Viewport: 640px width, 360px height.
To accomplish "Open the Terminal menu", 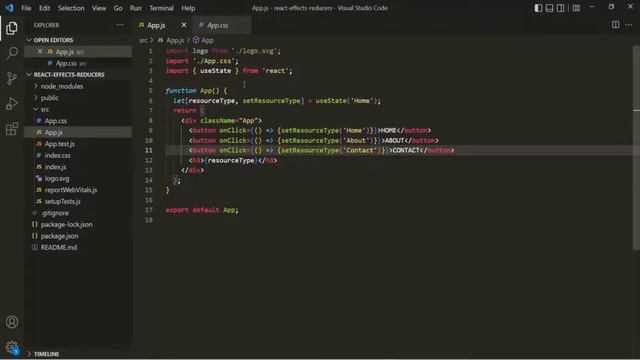I will pos(161,8).
